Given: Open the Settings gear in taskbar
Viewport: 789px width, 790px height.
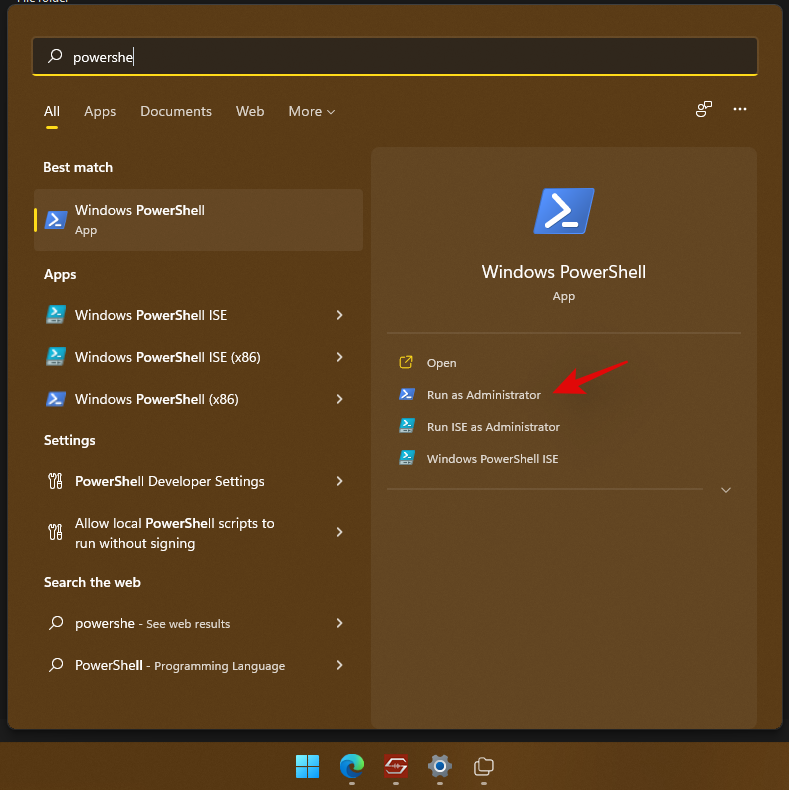Looking at the screenshot, I should point(439,767).
